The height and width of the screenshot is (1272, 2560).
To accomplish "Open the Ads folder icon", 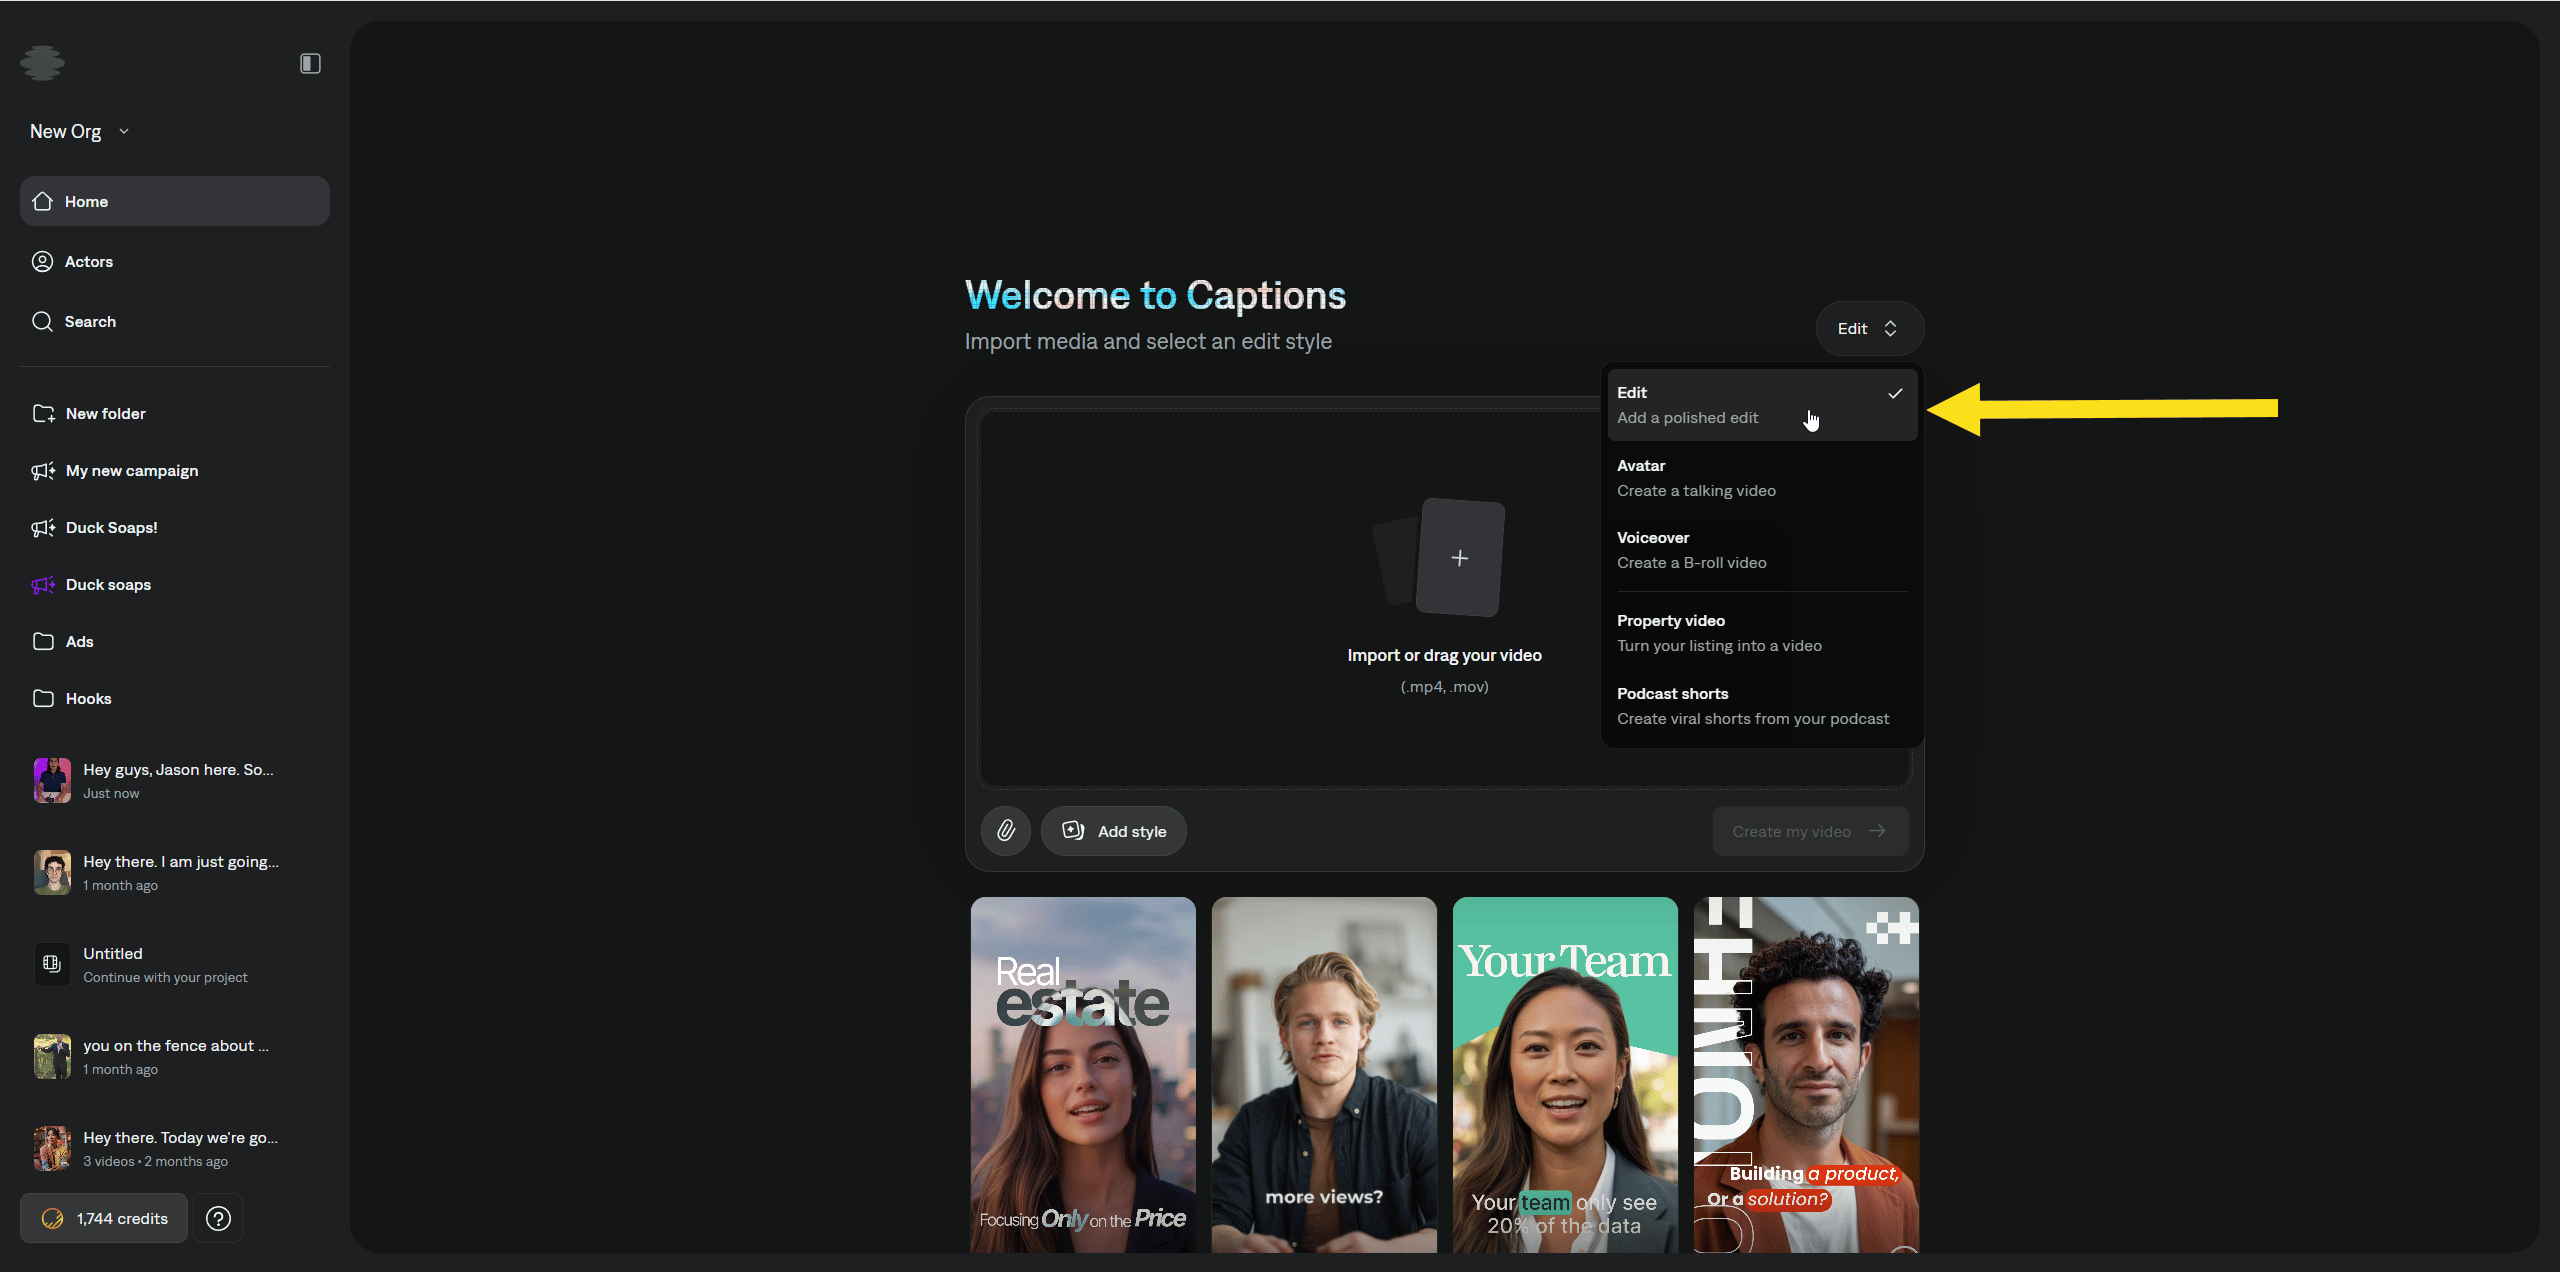I will click(43, 641).
